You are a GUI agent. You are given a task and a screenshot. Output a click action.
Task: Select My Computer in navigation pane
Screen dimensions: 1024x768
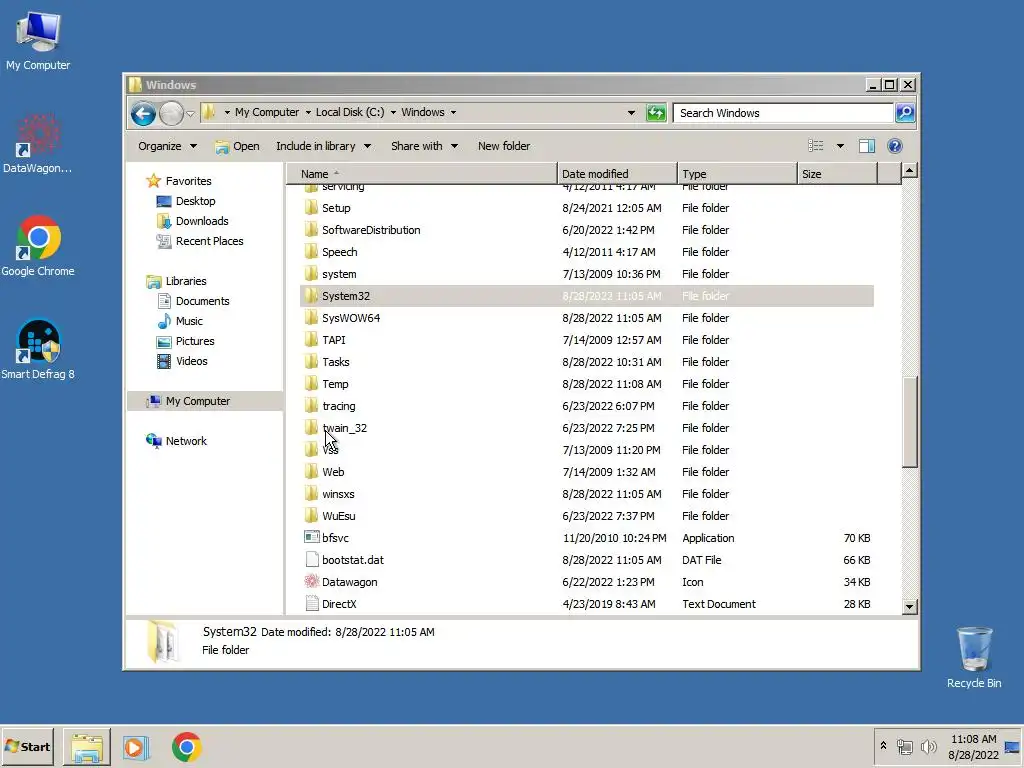coord(197,401)
